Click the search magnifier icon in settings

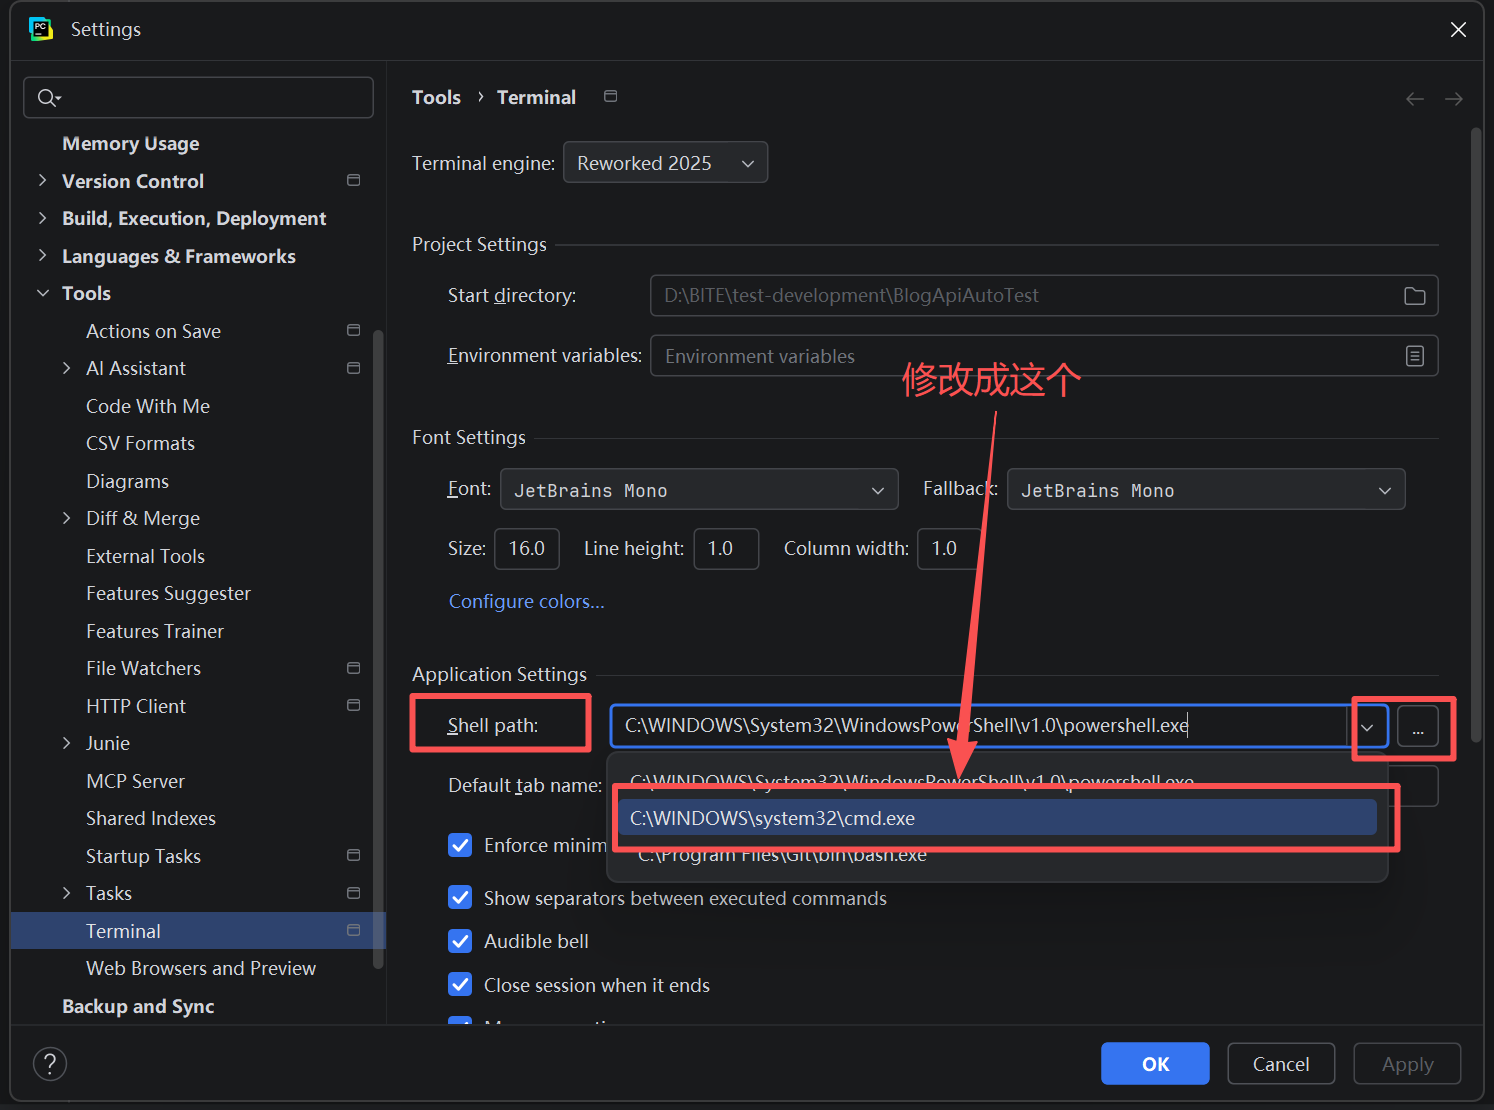[48, 97]
